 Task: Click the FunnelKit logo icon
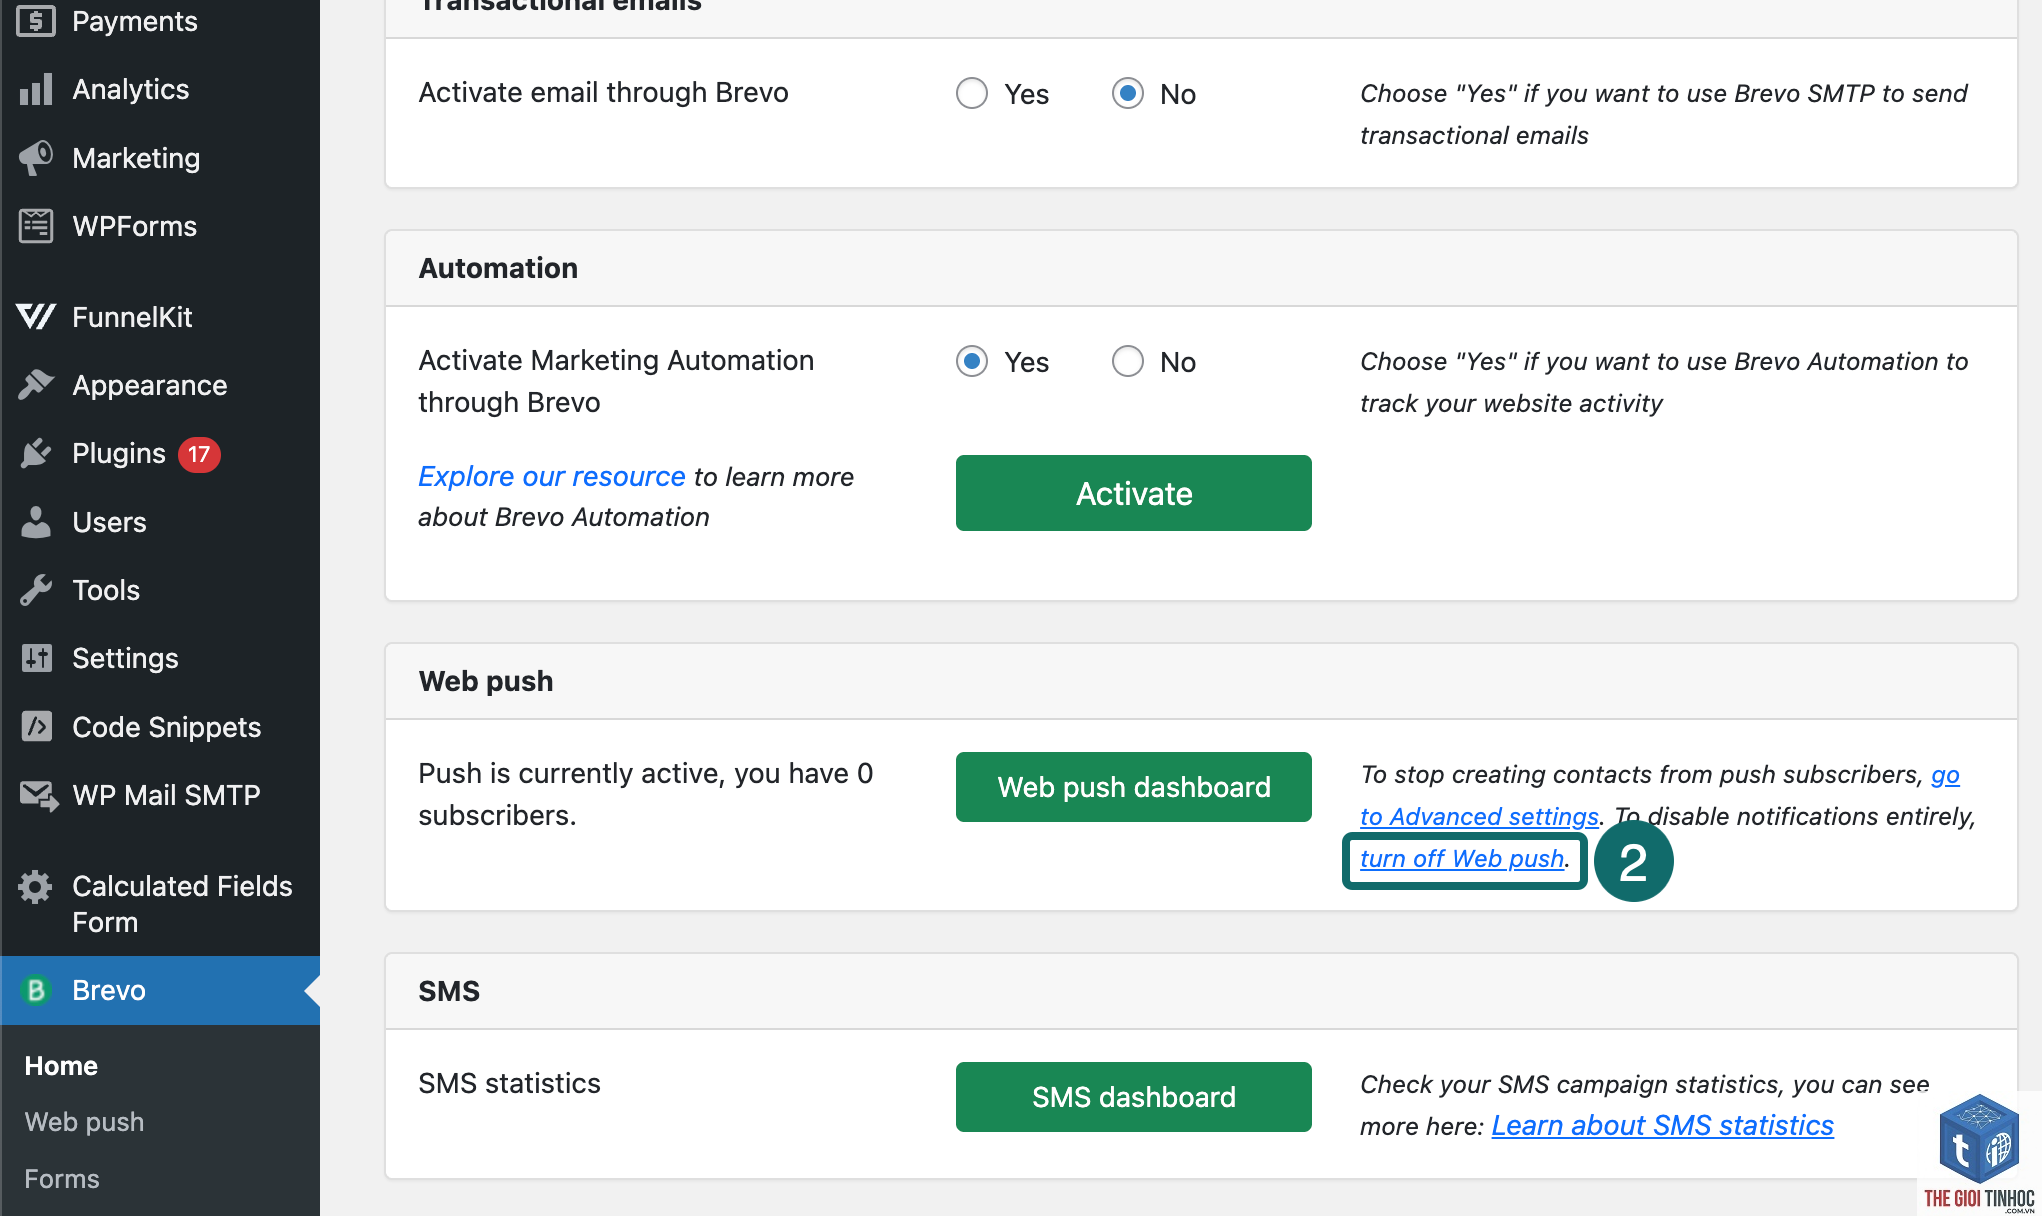(36, 317)
